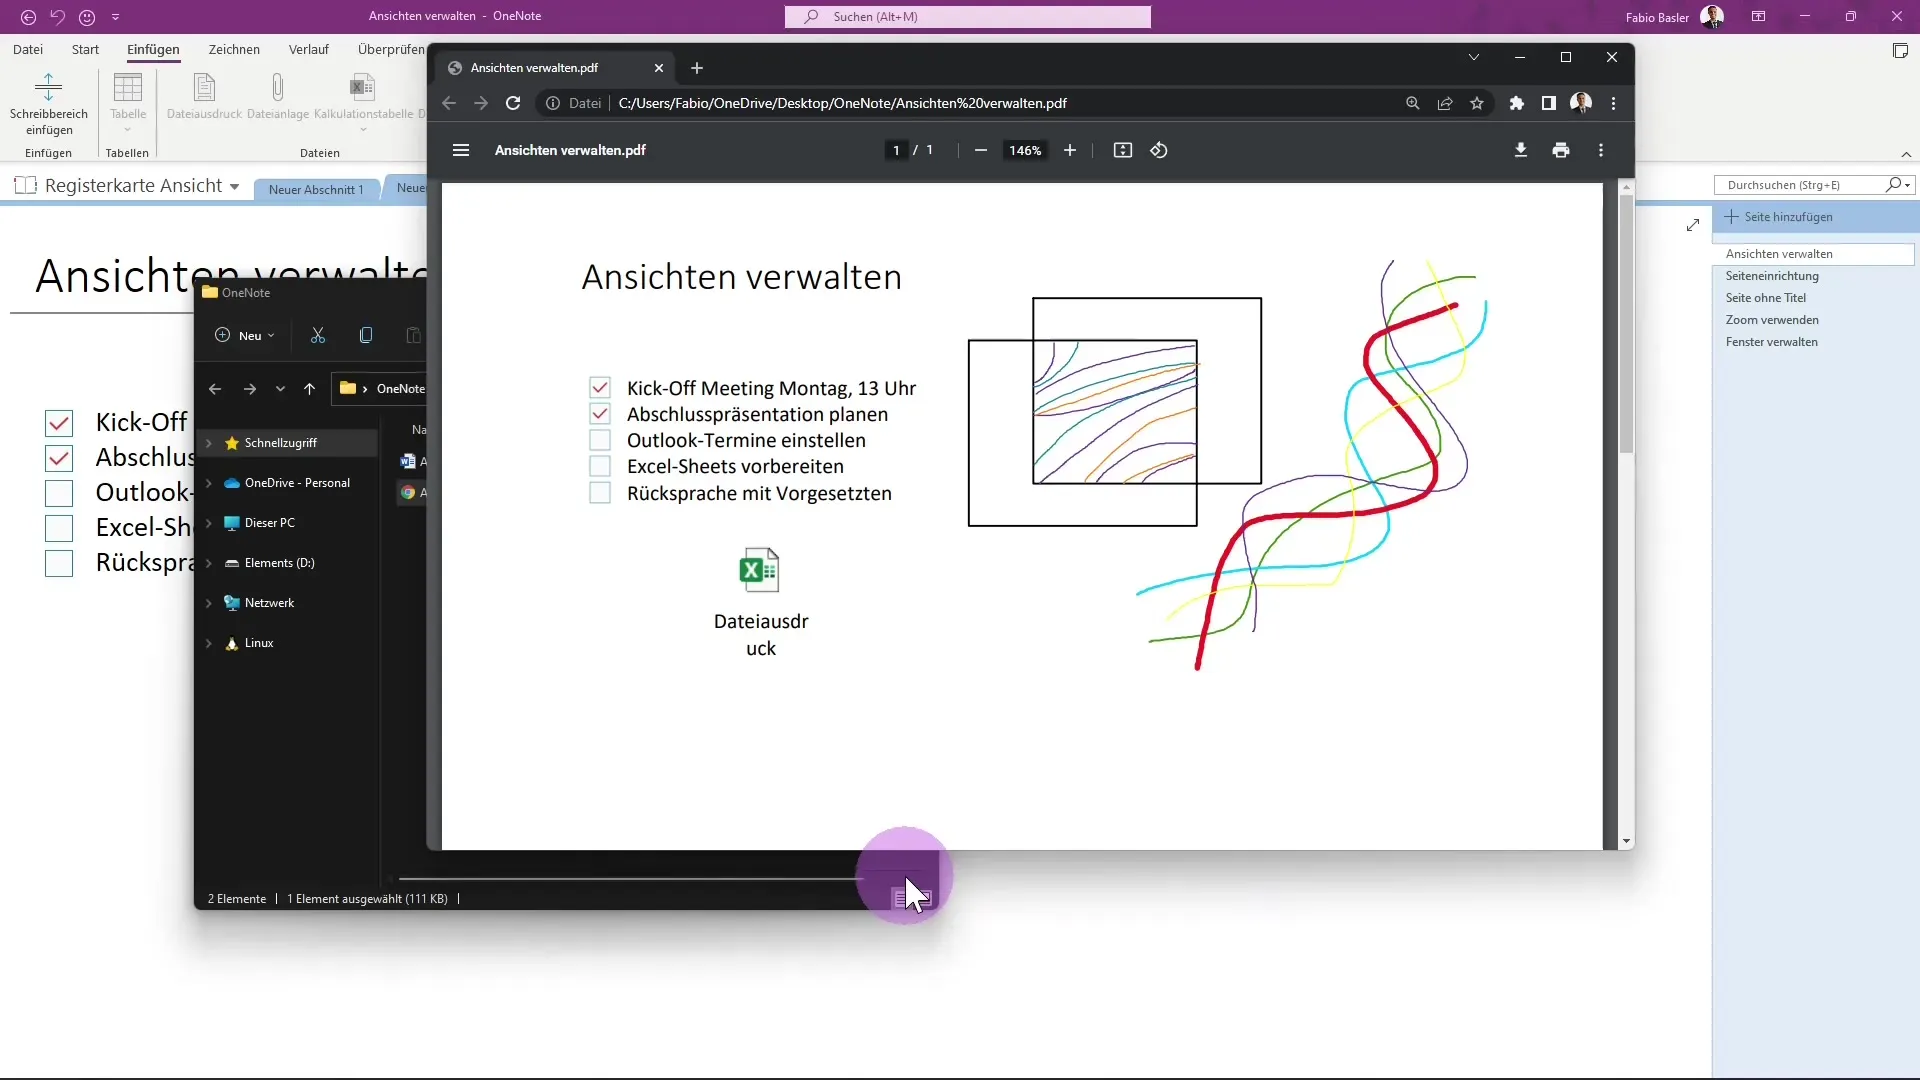
Task: Zoom out the PDF with minus icon
Action: (981, 150)
